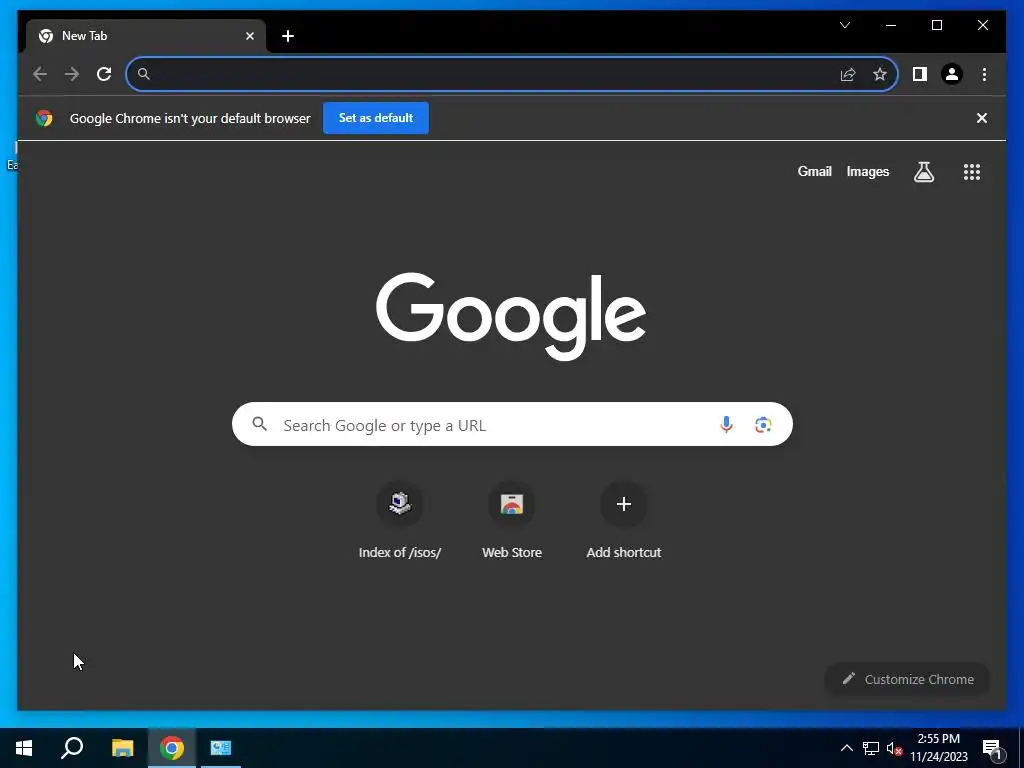Close the New Tab tab
Screen dimensions: 1024x768
click(249, 36)
